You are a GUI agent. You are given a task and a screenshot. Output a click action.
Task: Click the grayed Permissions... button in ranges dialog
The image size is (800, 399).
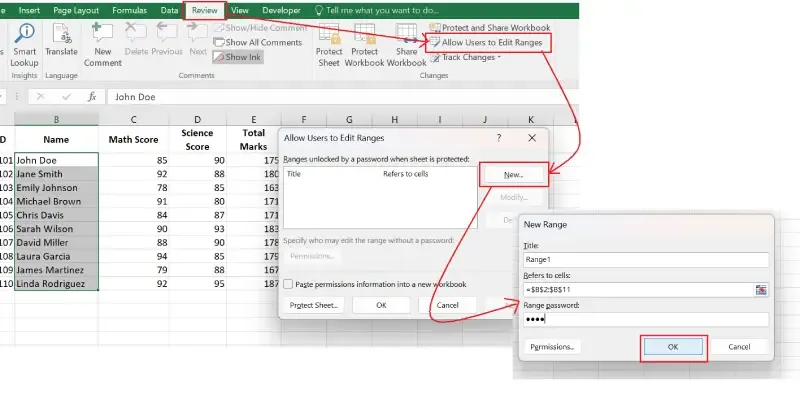[312, 256]
